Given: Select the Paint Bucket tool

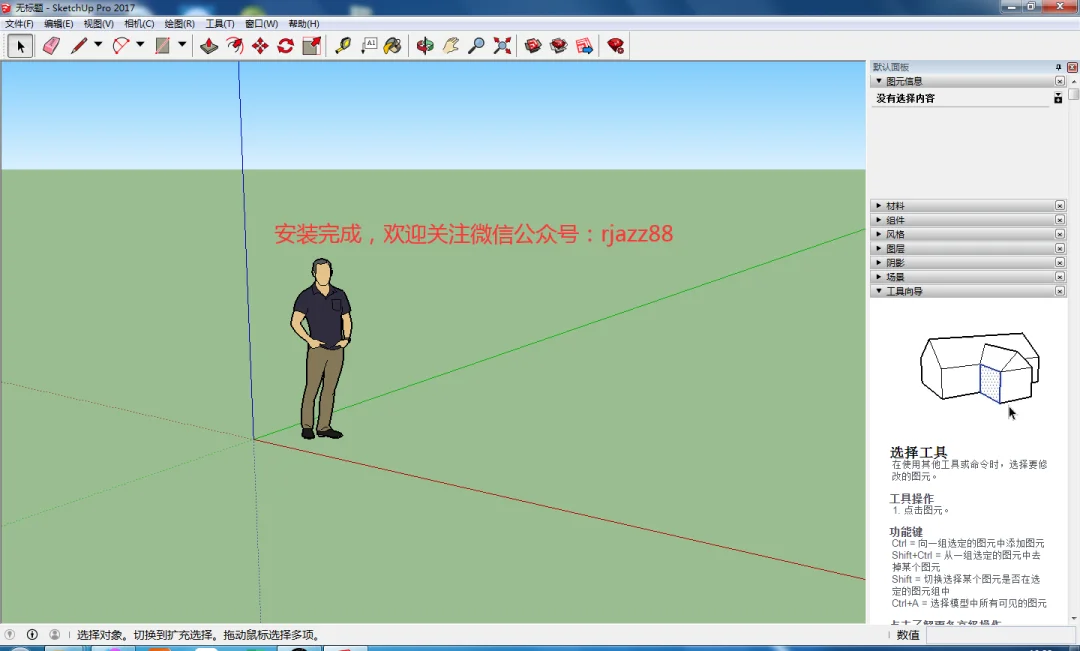Looking at the screenshot, I should 393,46.
